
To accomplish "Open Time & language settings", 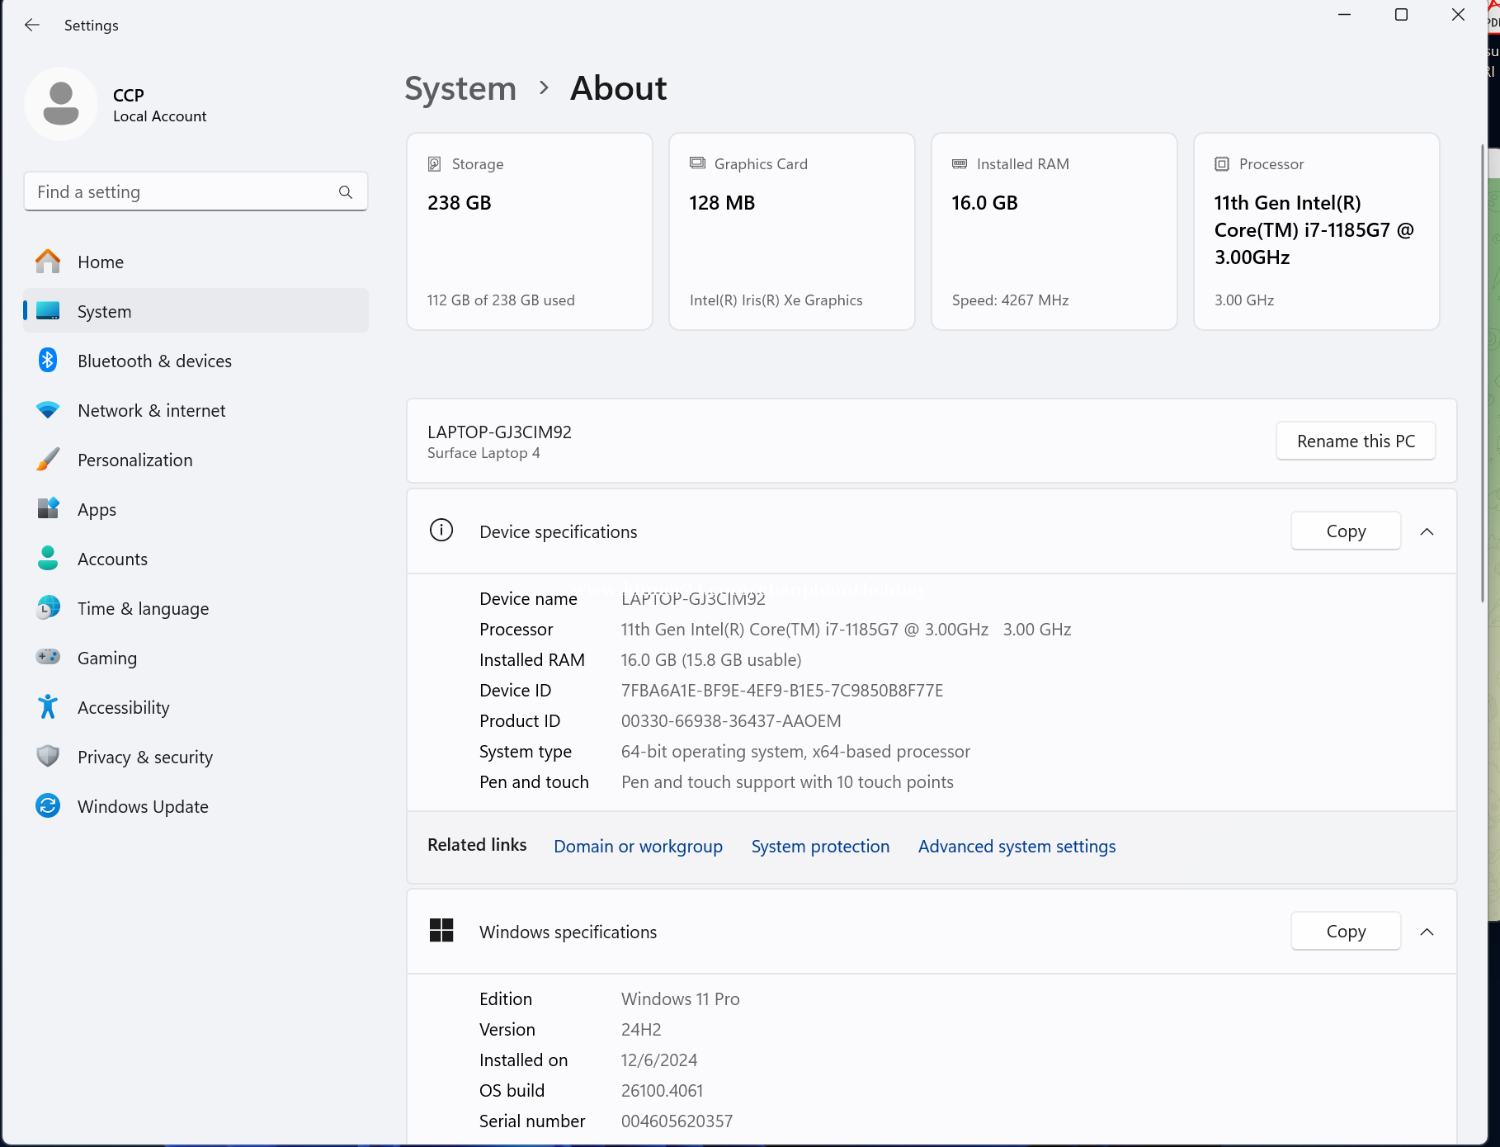I will [x=196, y=608].
